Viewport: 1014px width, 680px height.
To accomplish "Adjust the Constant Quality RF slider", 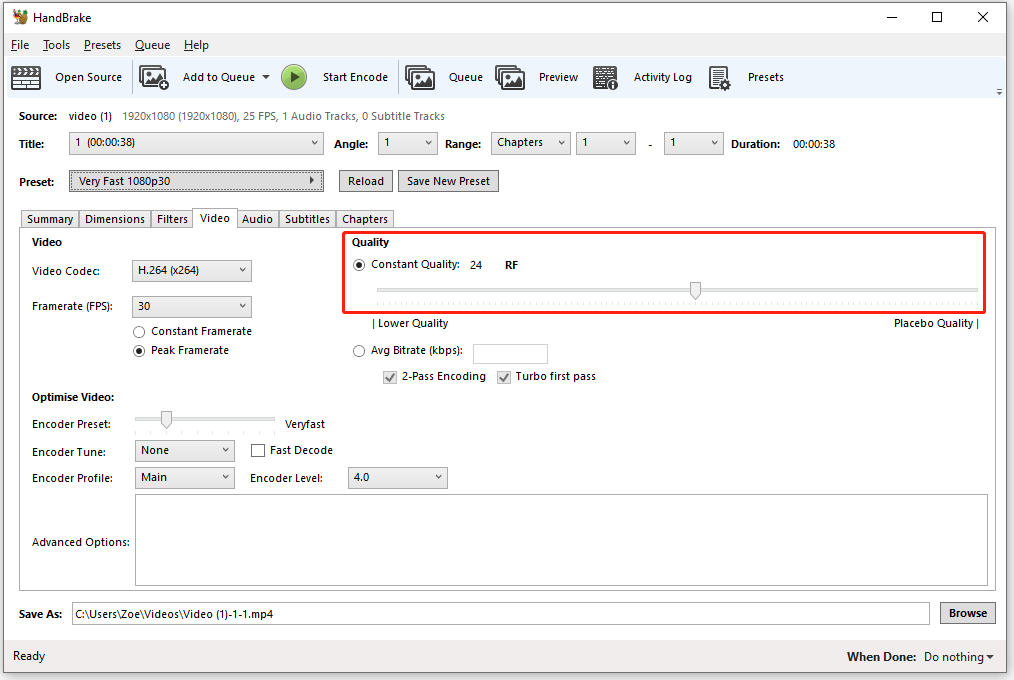I will [695, 290].
